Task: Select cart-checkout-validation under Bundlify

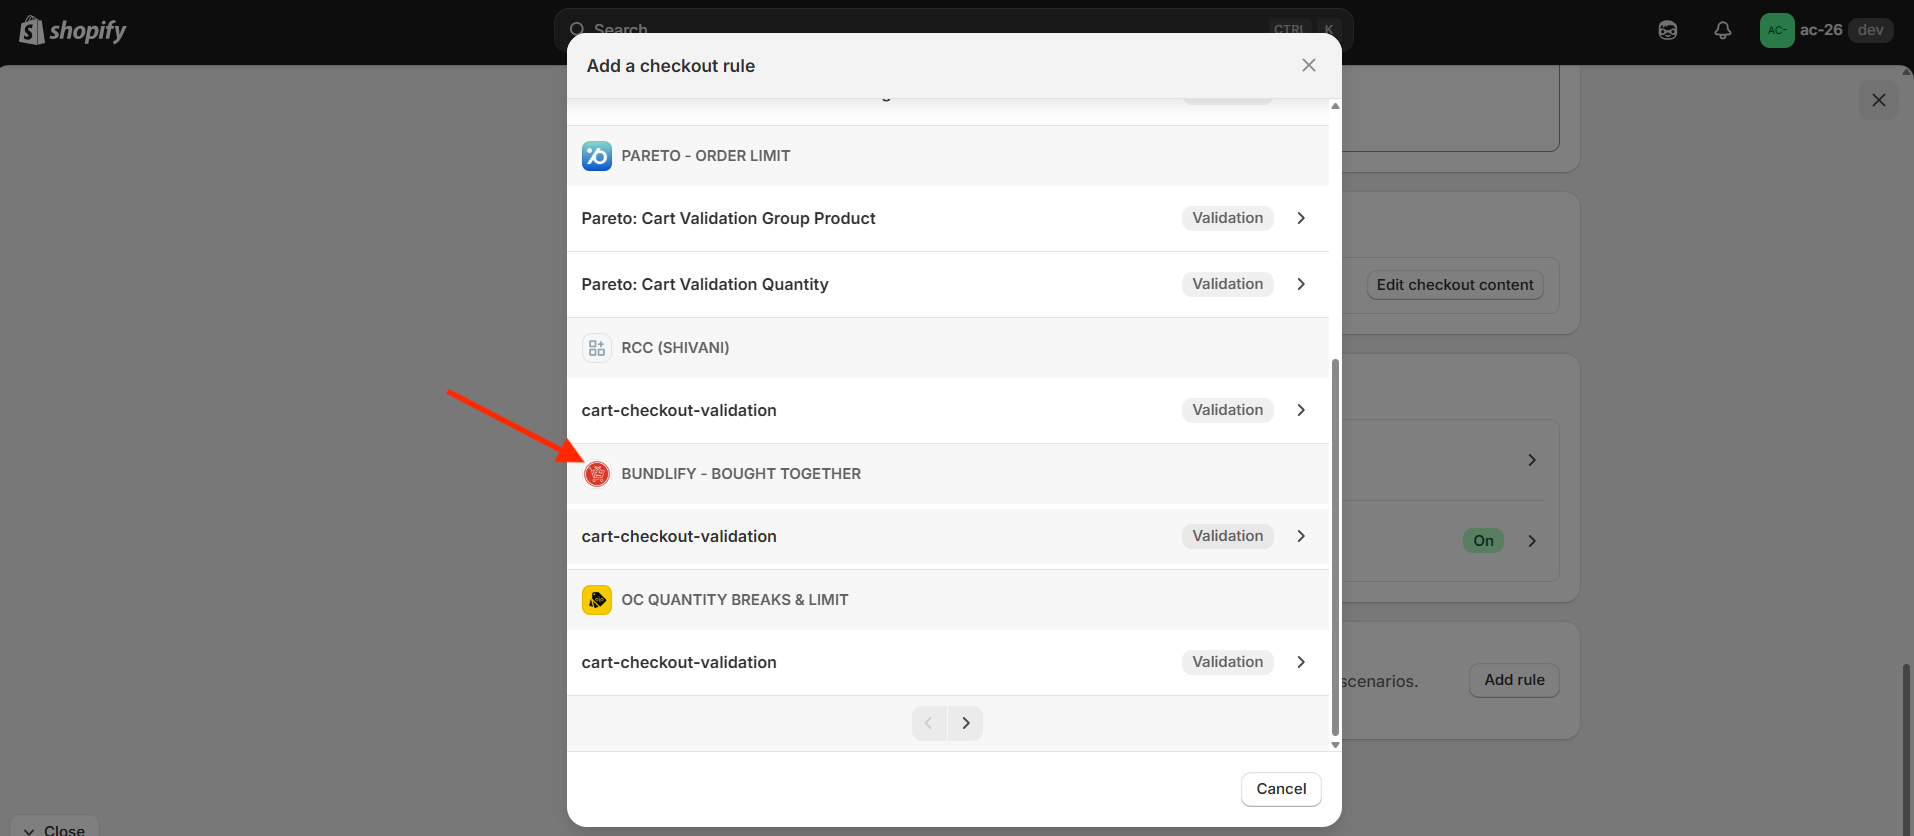Action: click(948, 536)
